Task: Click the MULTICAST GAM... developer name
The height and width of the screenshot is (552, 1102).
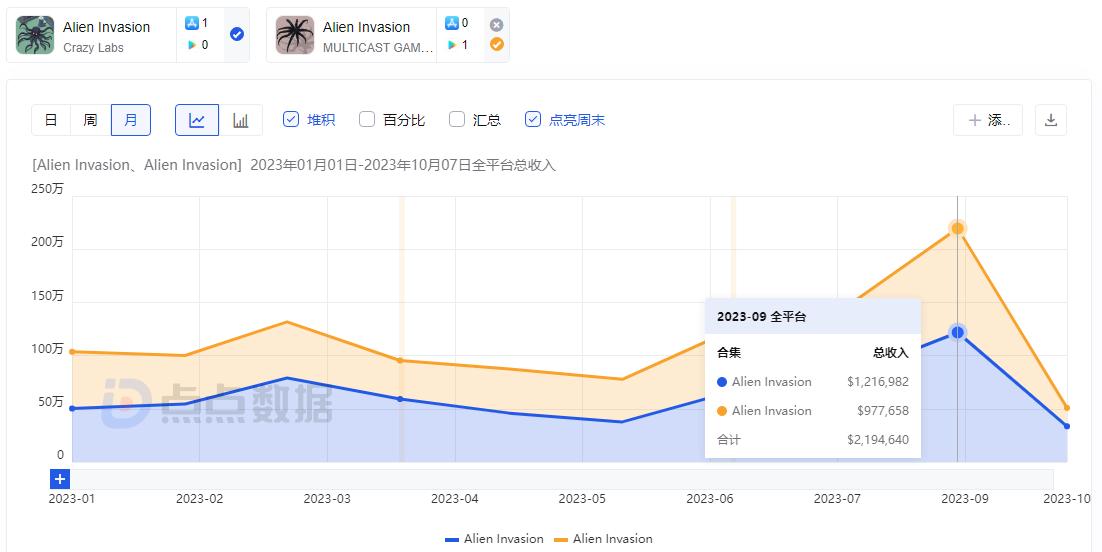Action: point(377,48)
